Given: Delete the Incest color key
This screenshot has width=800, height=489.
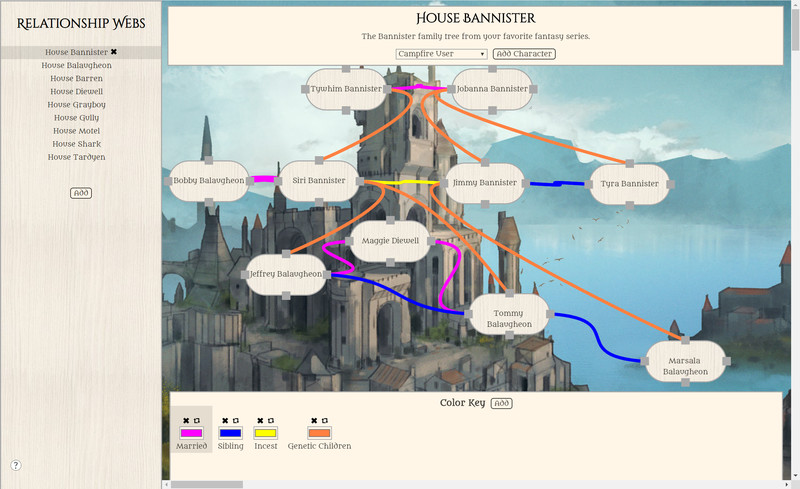Looking at the screenshot, I should pyautogui.click(x=260, y=421).
